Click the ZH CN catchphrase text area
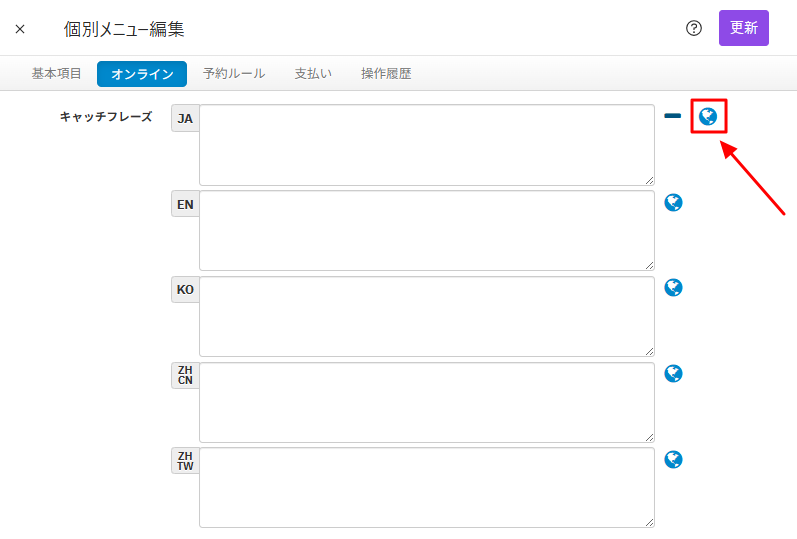 pyautogui.click(x=426, y=402)
